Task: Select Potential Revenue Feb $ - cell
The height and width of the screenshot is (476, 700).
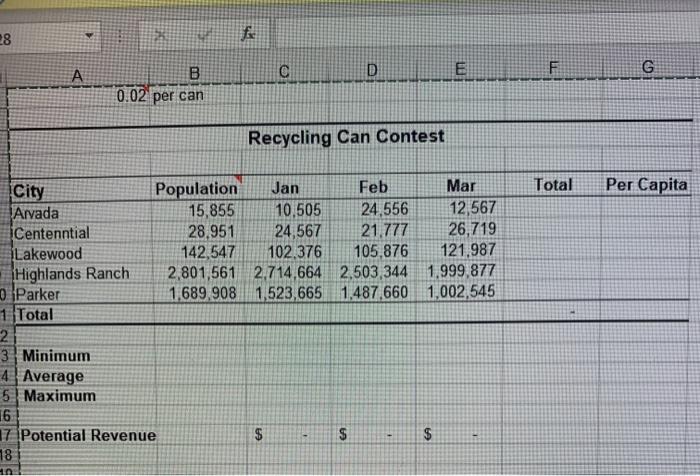Action: tap(374, 434)
